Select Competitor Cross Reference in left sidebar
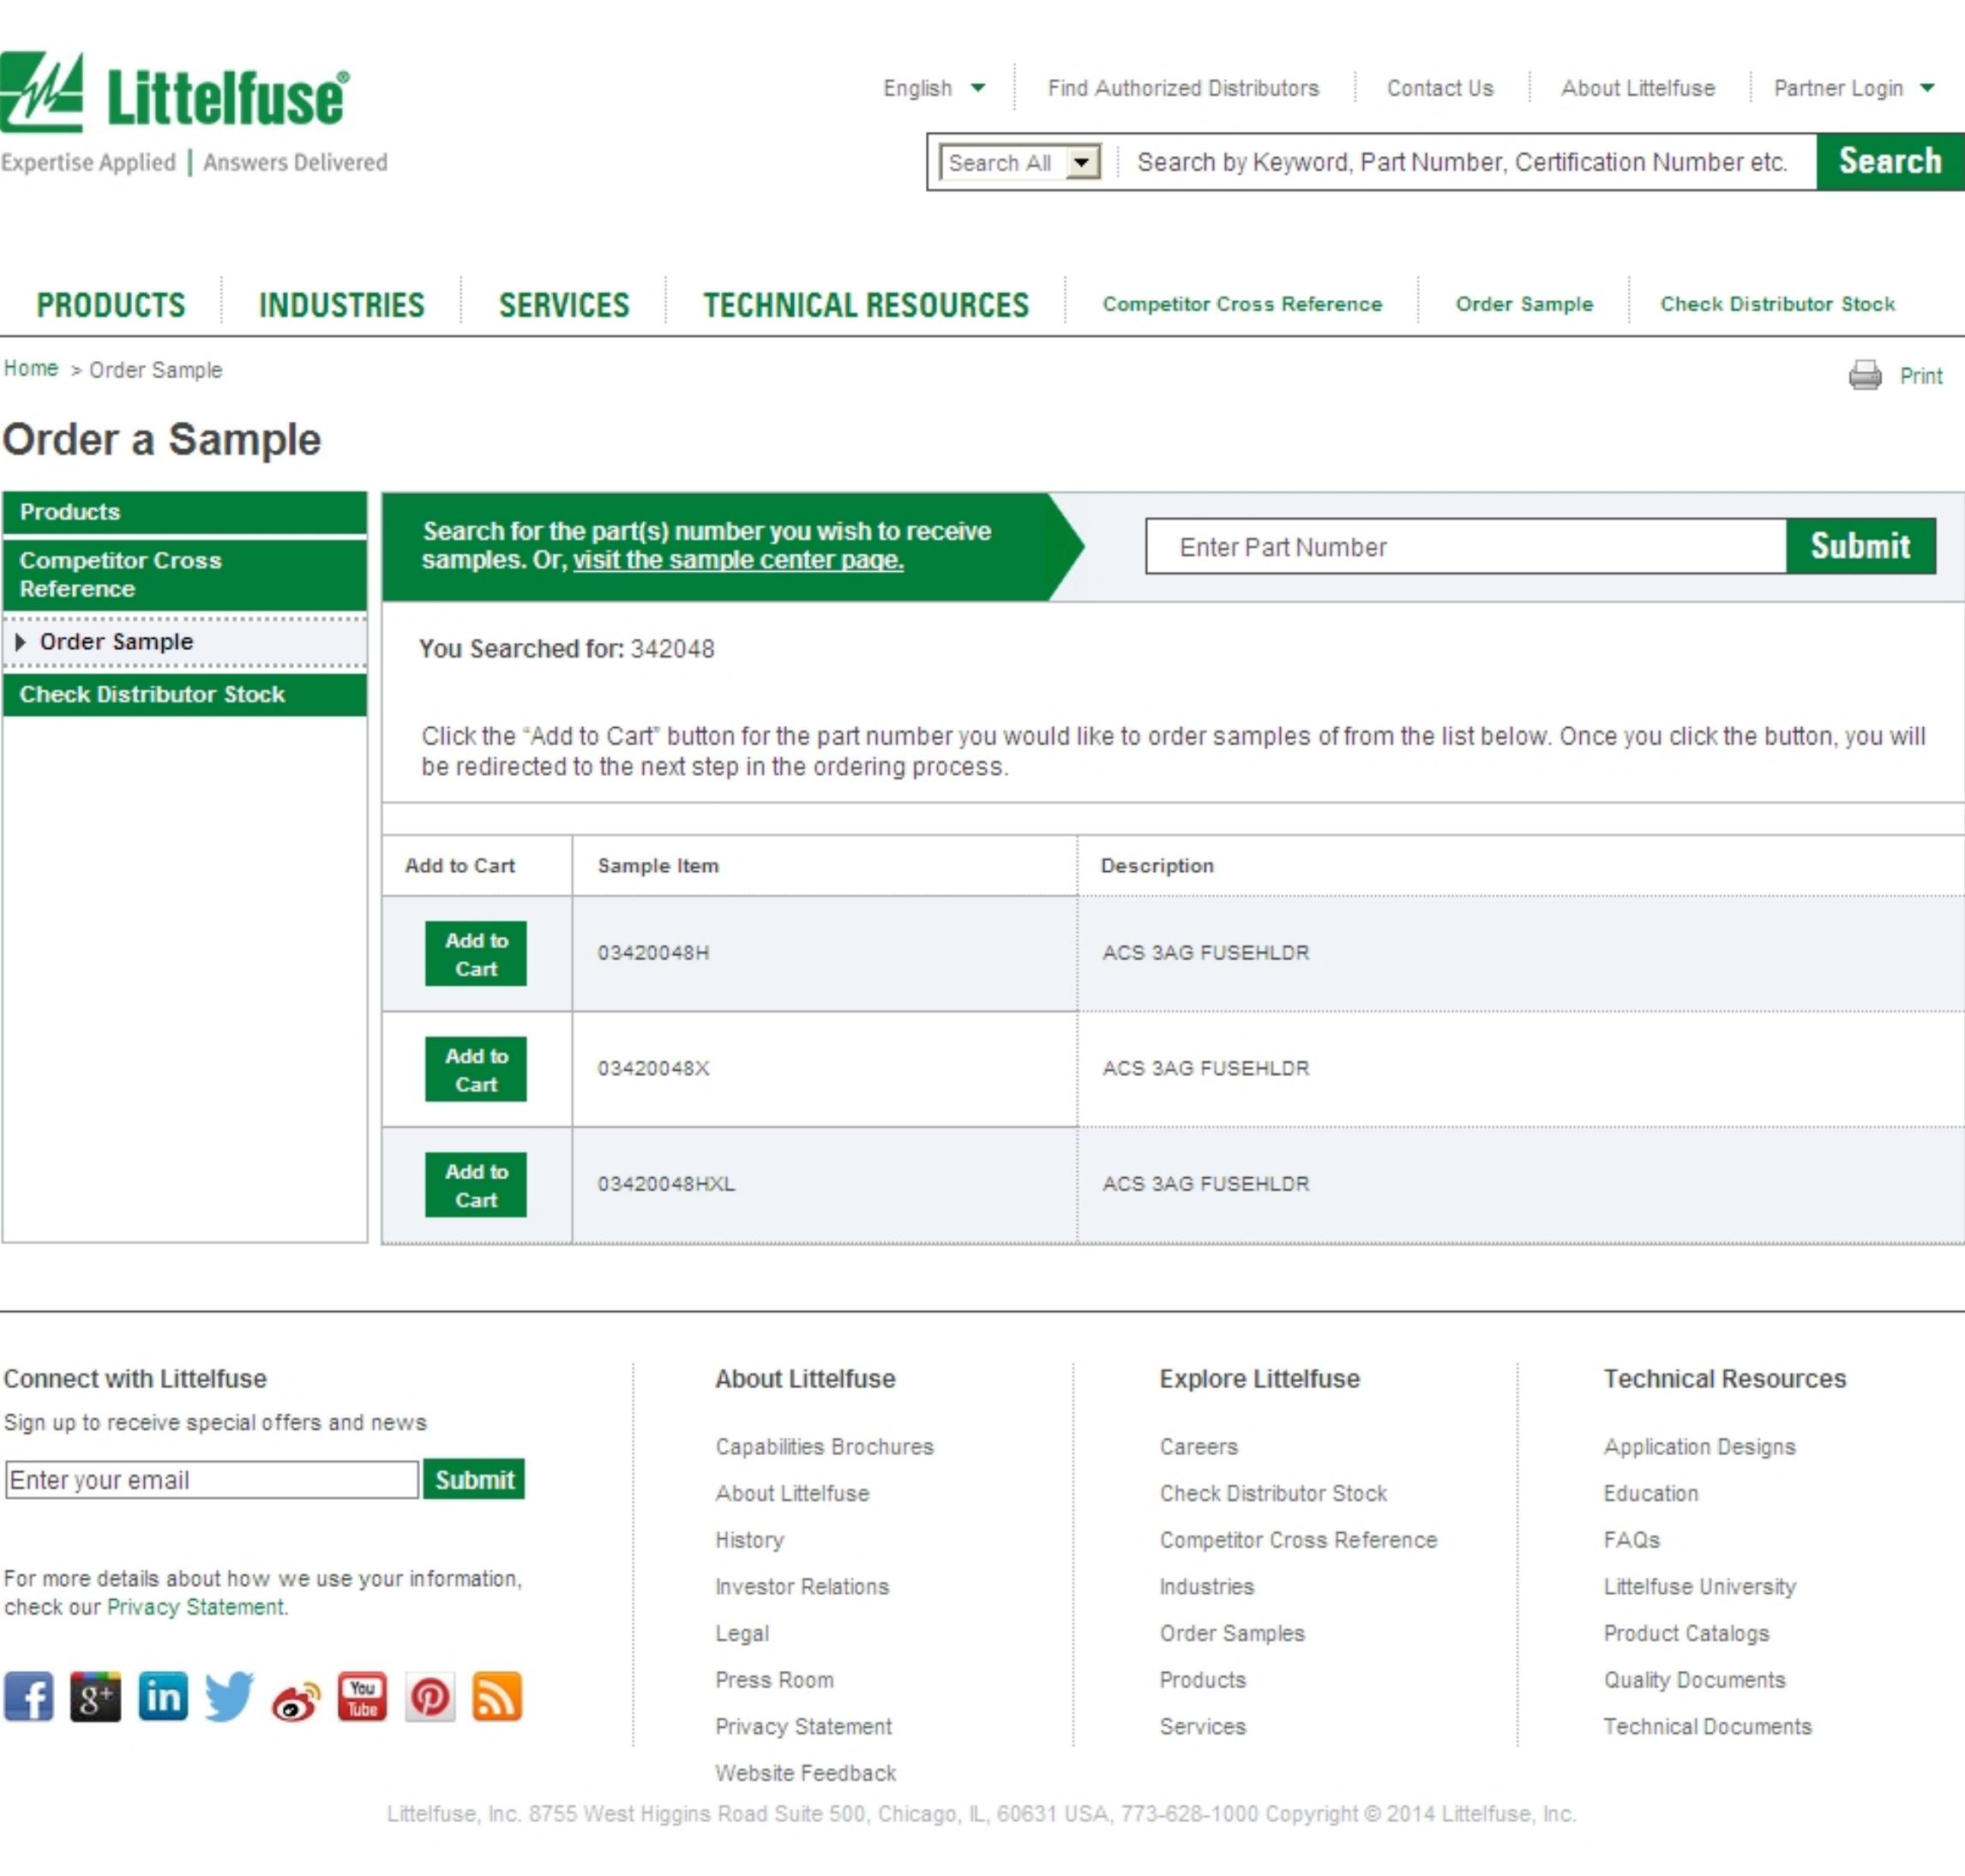Screen dimensions: 1965x1876 [185, 575]
